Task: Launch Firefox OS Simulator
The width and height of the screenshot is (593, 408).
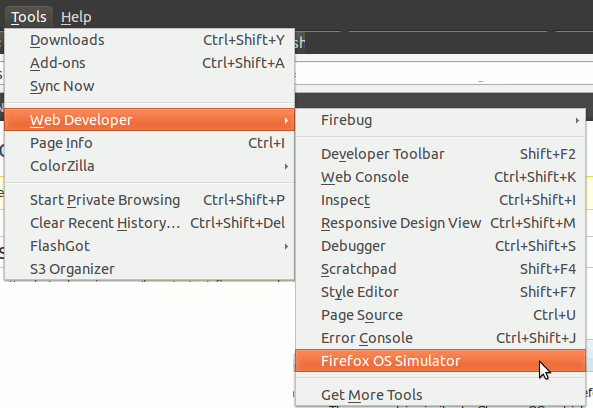Action: tap(441, 361)
